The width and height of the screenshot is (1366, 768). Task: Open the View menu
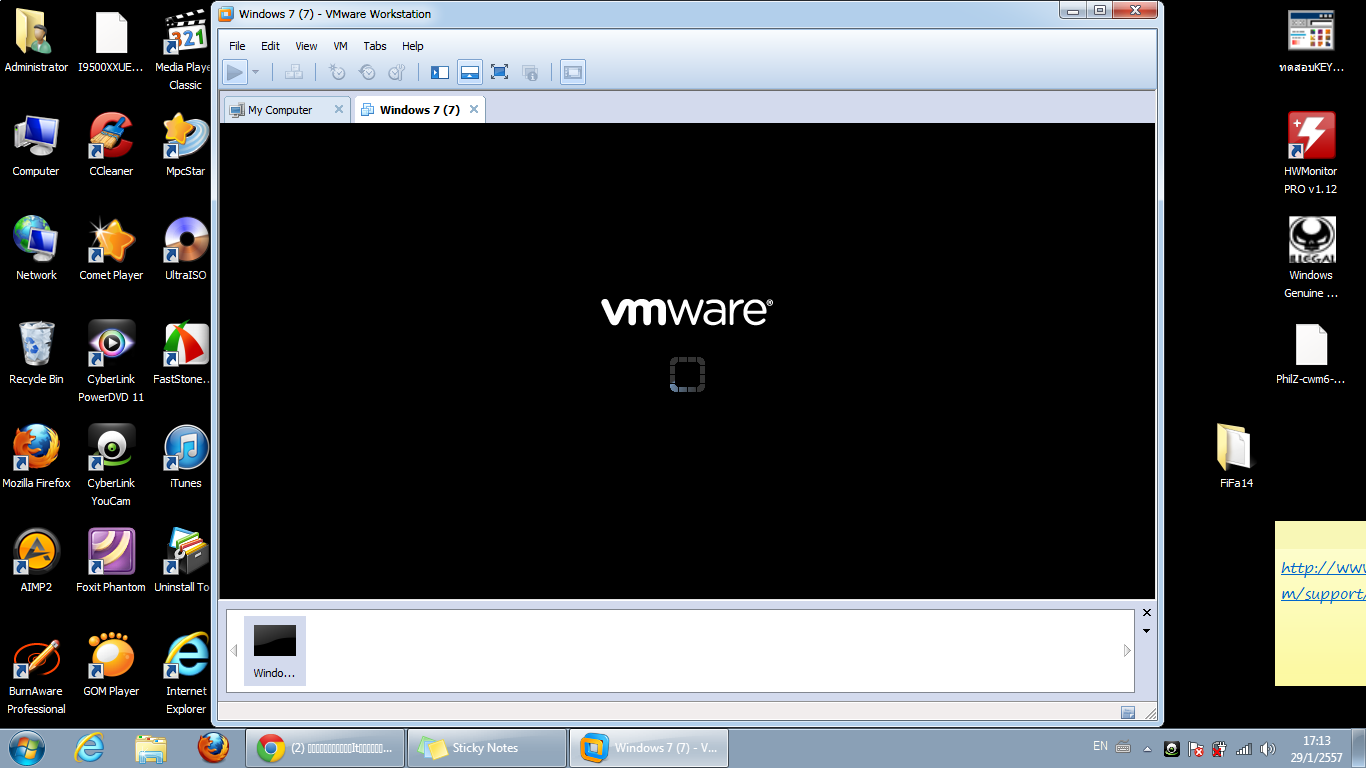[306, 46]
